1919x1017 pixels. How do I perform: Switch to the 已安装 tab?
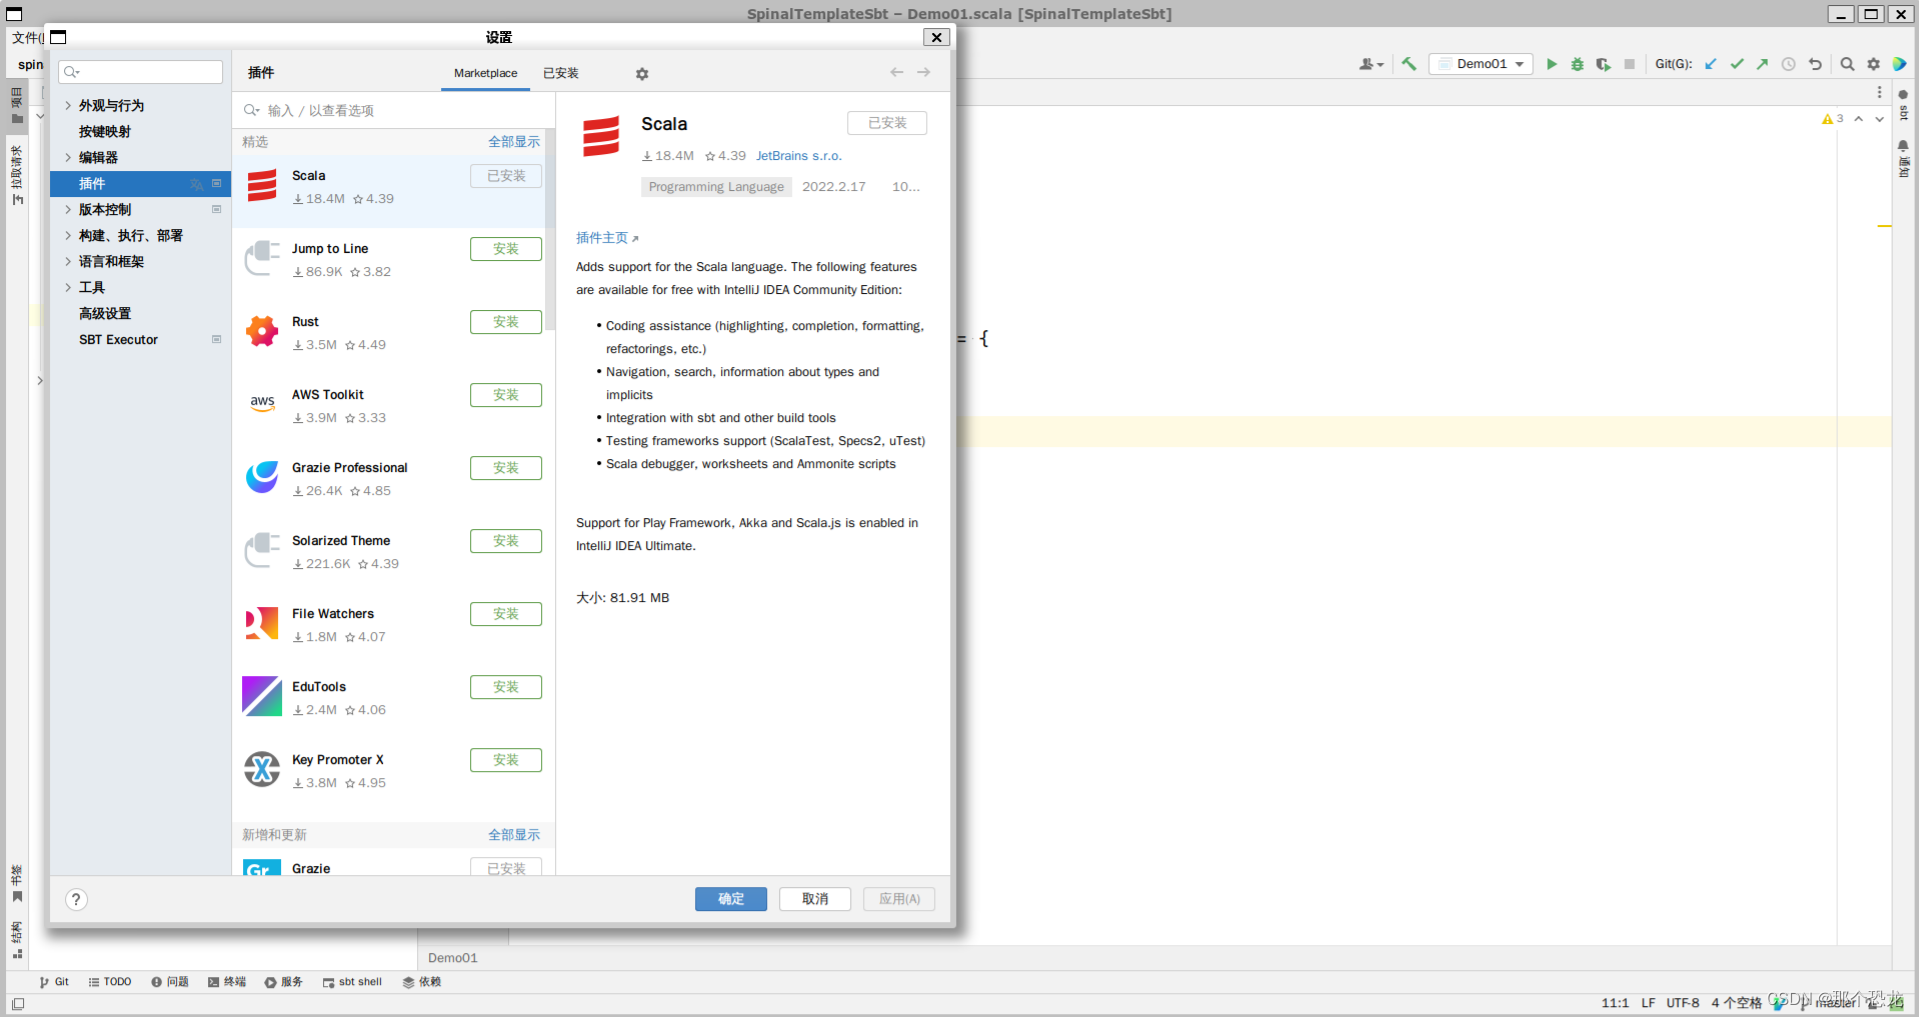click(x=561, y=73)
